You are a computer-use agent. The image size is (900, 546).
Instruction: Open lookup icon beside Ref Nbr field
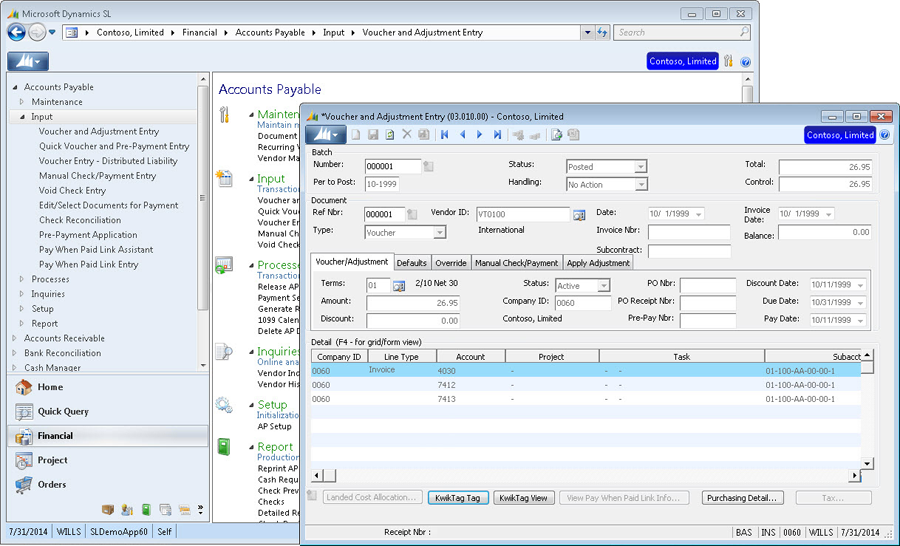[412, 214]
